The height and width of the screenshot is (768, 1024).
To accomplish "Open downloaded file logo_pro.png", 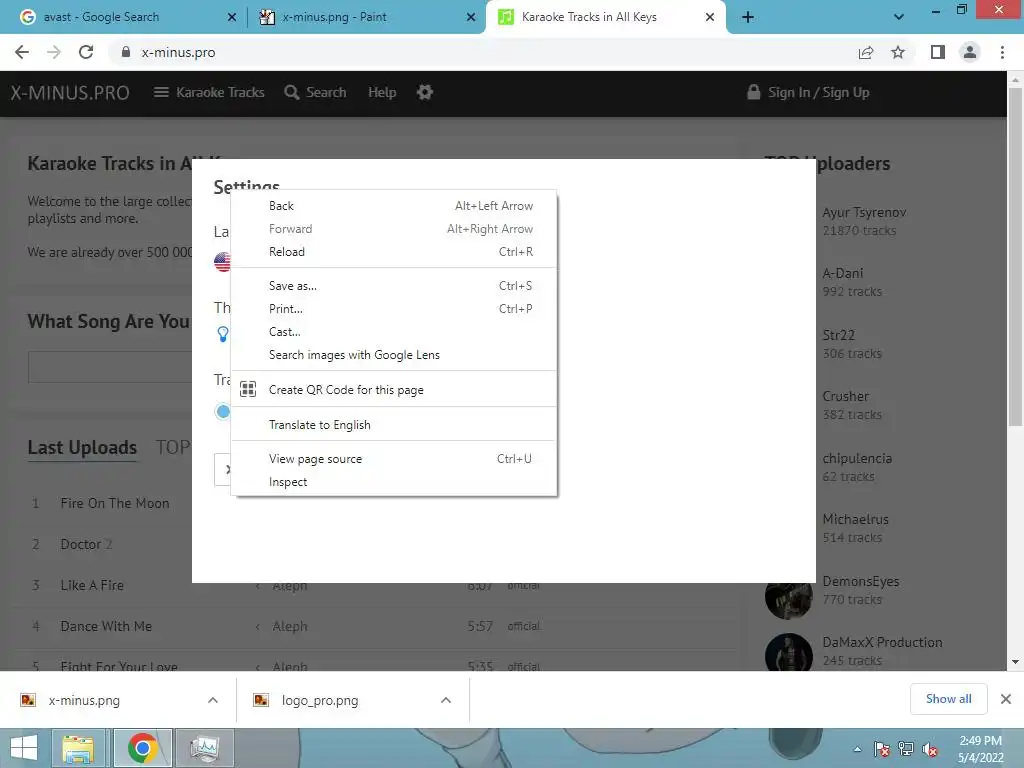I will (320, 701).
